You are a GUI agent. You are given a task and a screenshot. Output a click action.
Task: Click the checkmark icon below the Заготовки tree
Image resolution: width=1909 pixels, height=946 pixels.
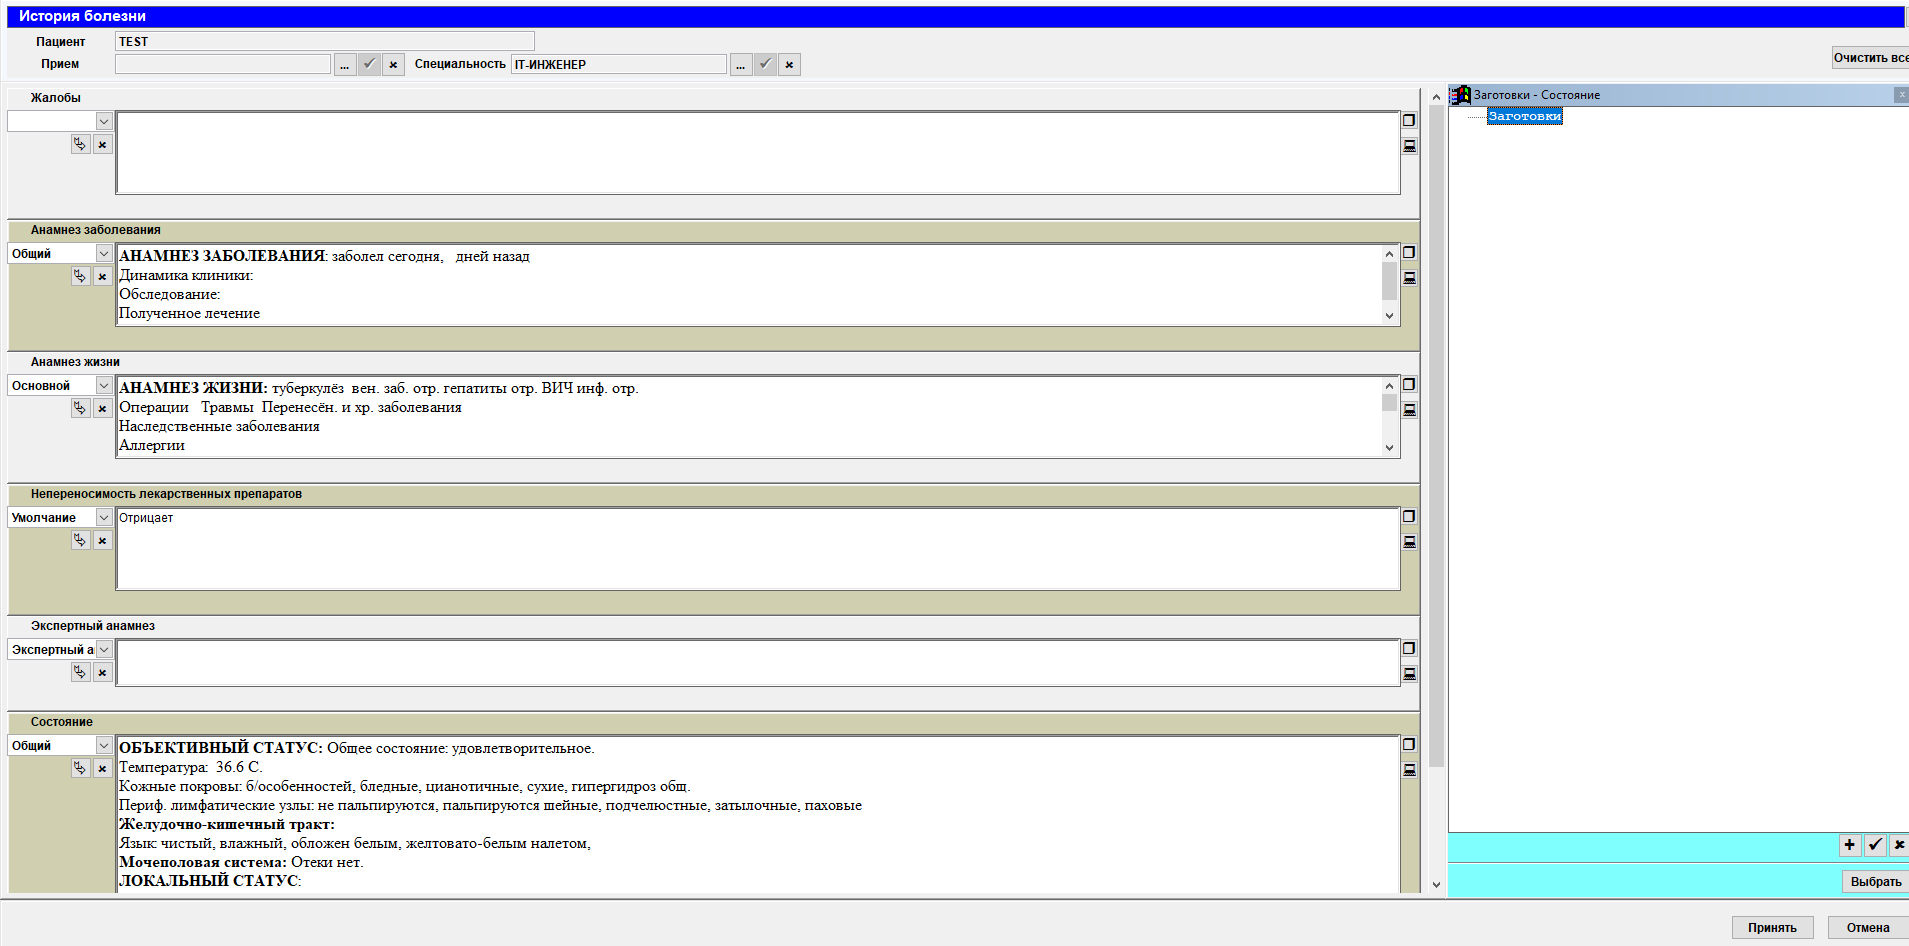click(x=1875, y=845)
